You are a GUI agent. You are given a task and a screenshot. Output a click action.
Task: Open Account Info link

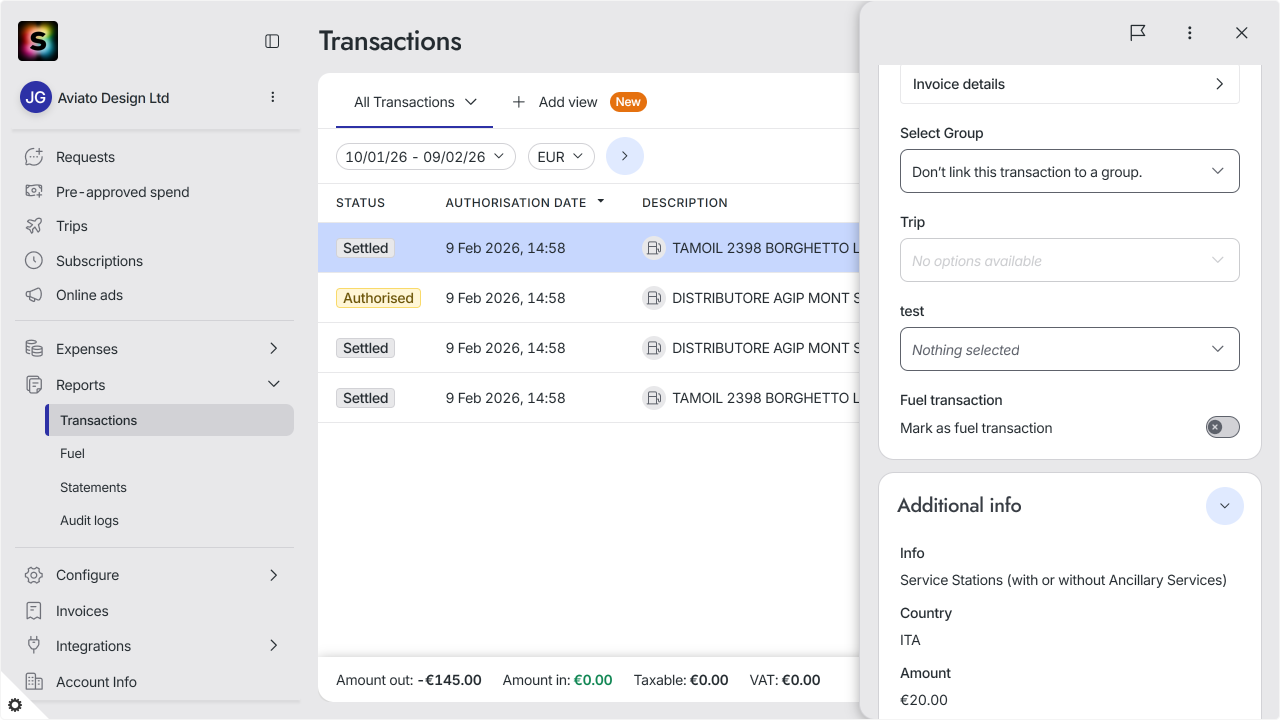click(96, 682)
